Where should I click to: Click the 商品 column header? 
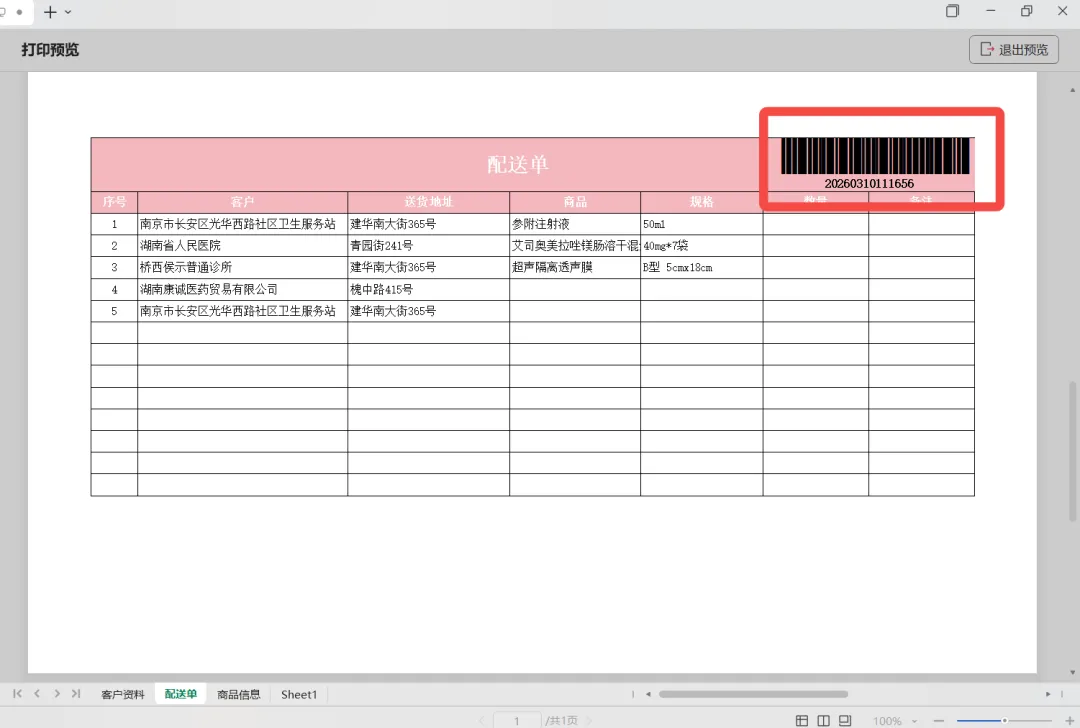tap(575, 202)
